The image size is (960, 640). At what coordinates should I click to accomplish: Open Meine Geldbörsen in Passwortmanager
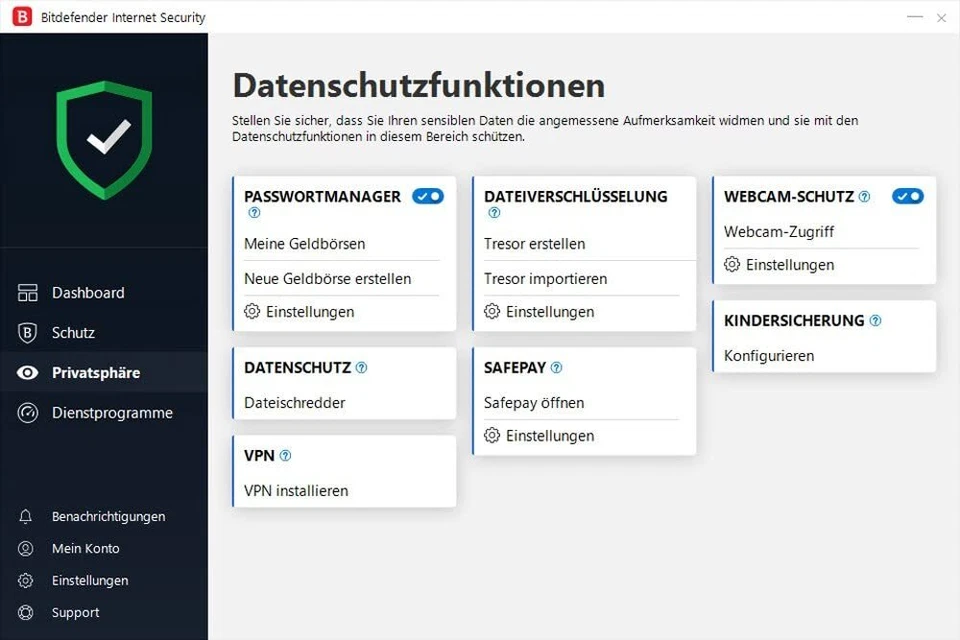point(305,243)
